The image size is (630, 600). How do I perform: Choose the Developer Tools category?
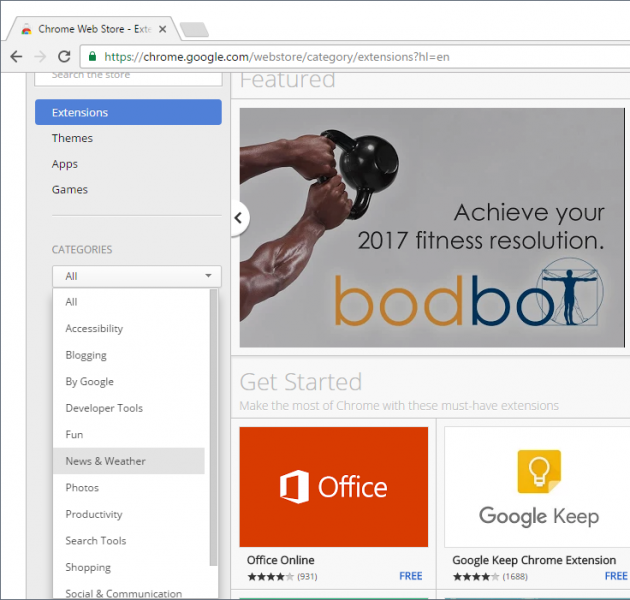point(129,408)
